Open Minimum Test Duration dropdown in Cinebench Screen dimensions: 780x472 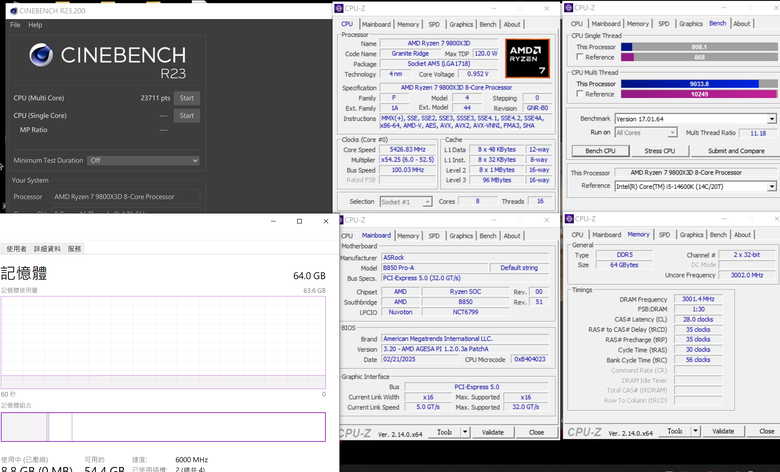[x=144, y=161]
